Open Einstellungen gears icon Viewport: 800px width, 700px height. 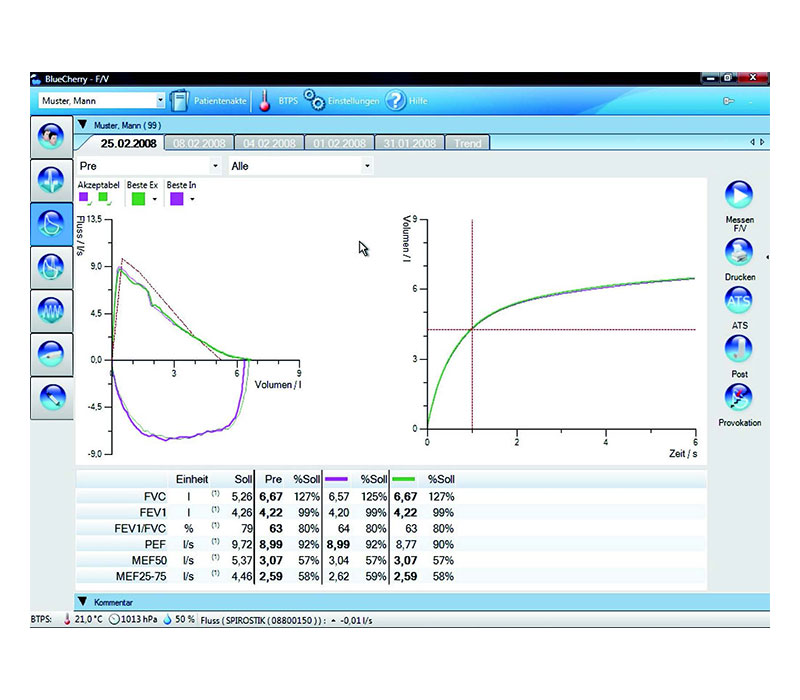coord(315,101)
